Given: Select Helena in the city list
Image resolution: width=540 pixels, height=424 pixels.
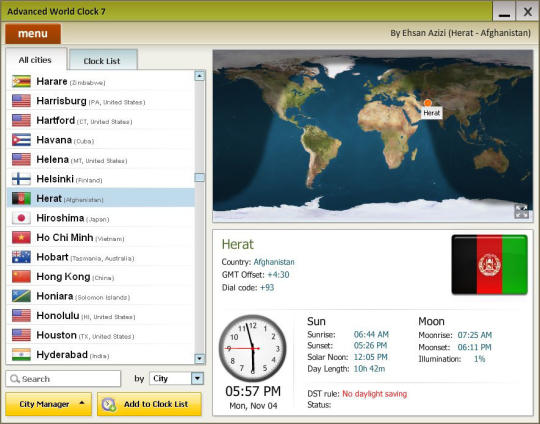Looking at the screenshot, I should pos(101,159).
